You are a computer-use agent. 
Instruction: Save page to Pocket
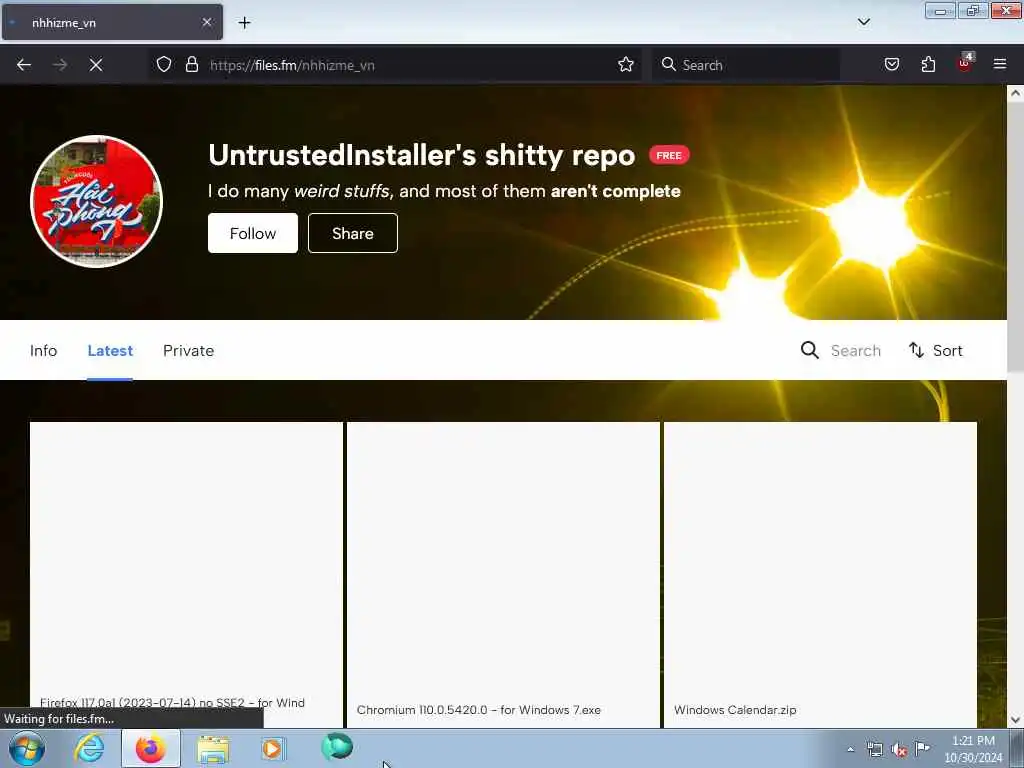click(x=891, y=64)
